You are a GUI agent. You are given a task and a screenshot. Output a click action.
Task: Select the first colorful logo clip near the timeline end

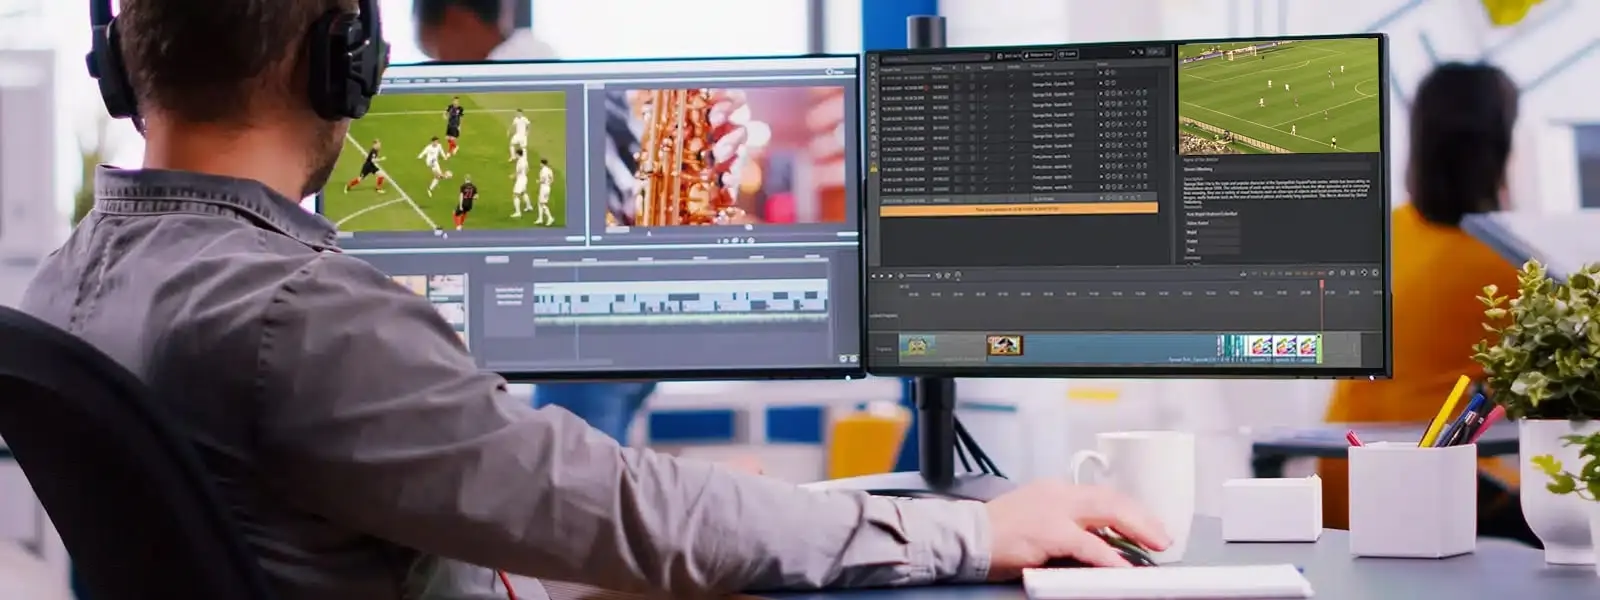(x=1260, y=347)
